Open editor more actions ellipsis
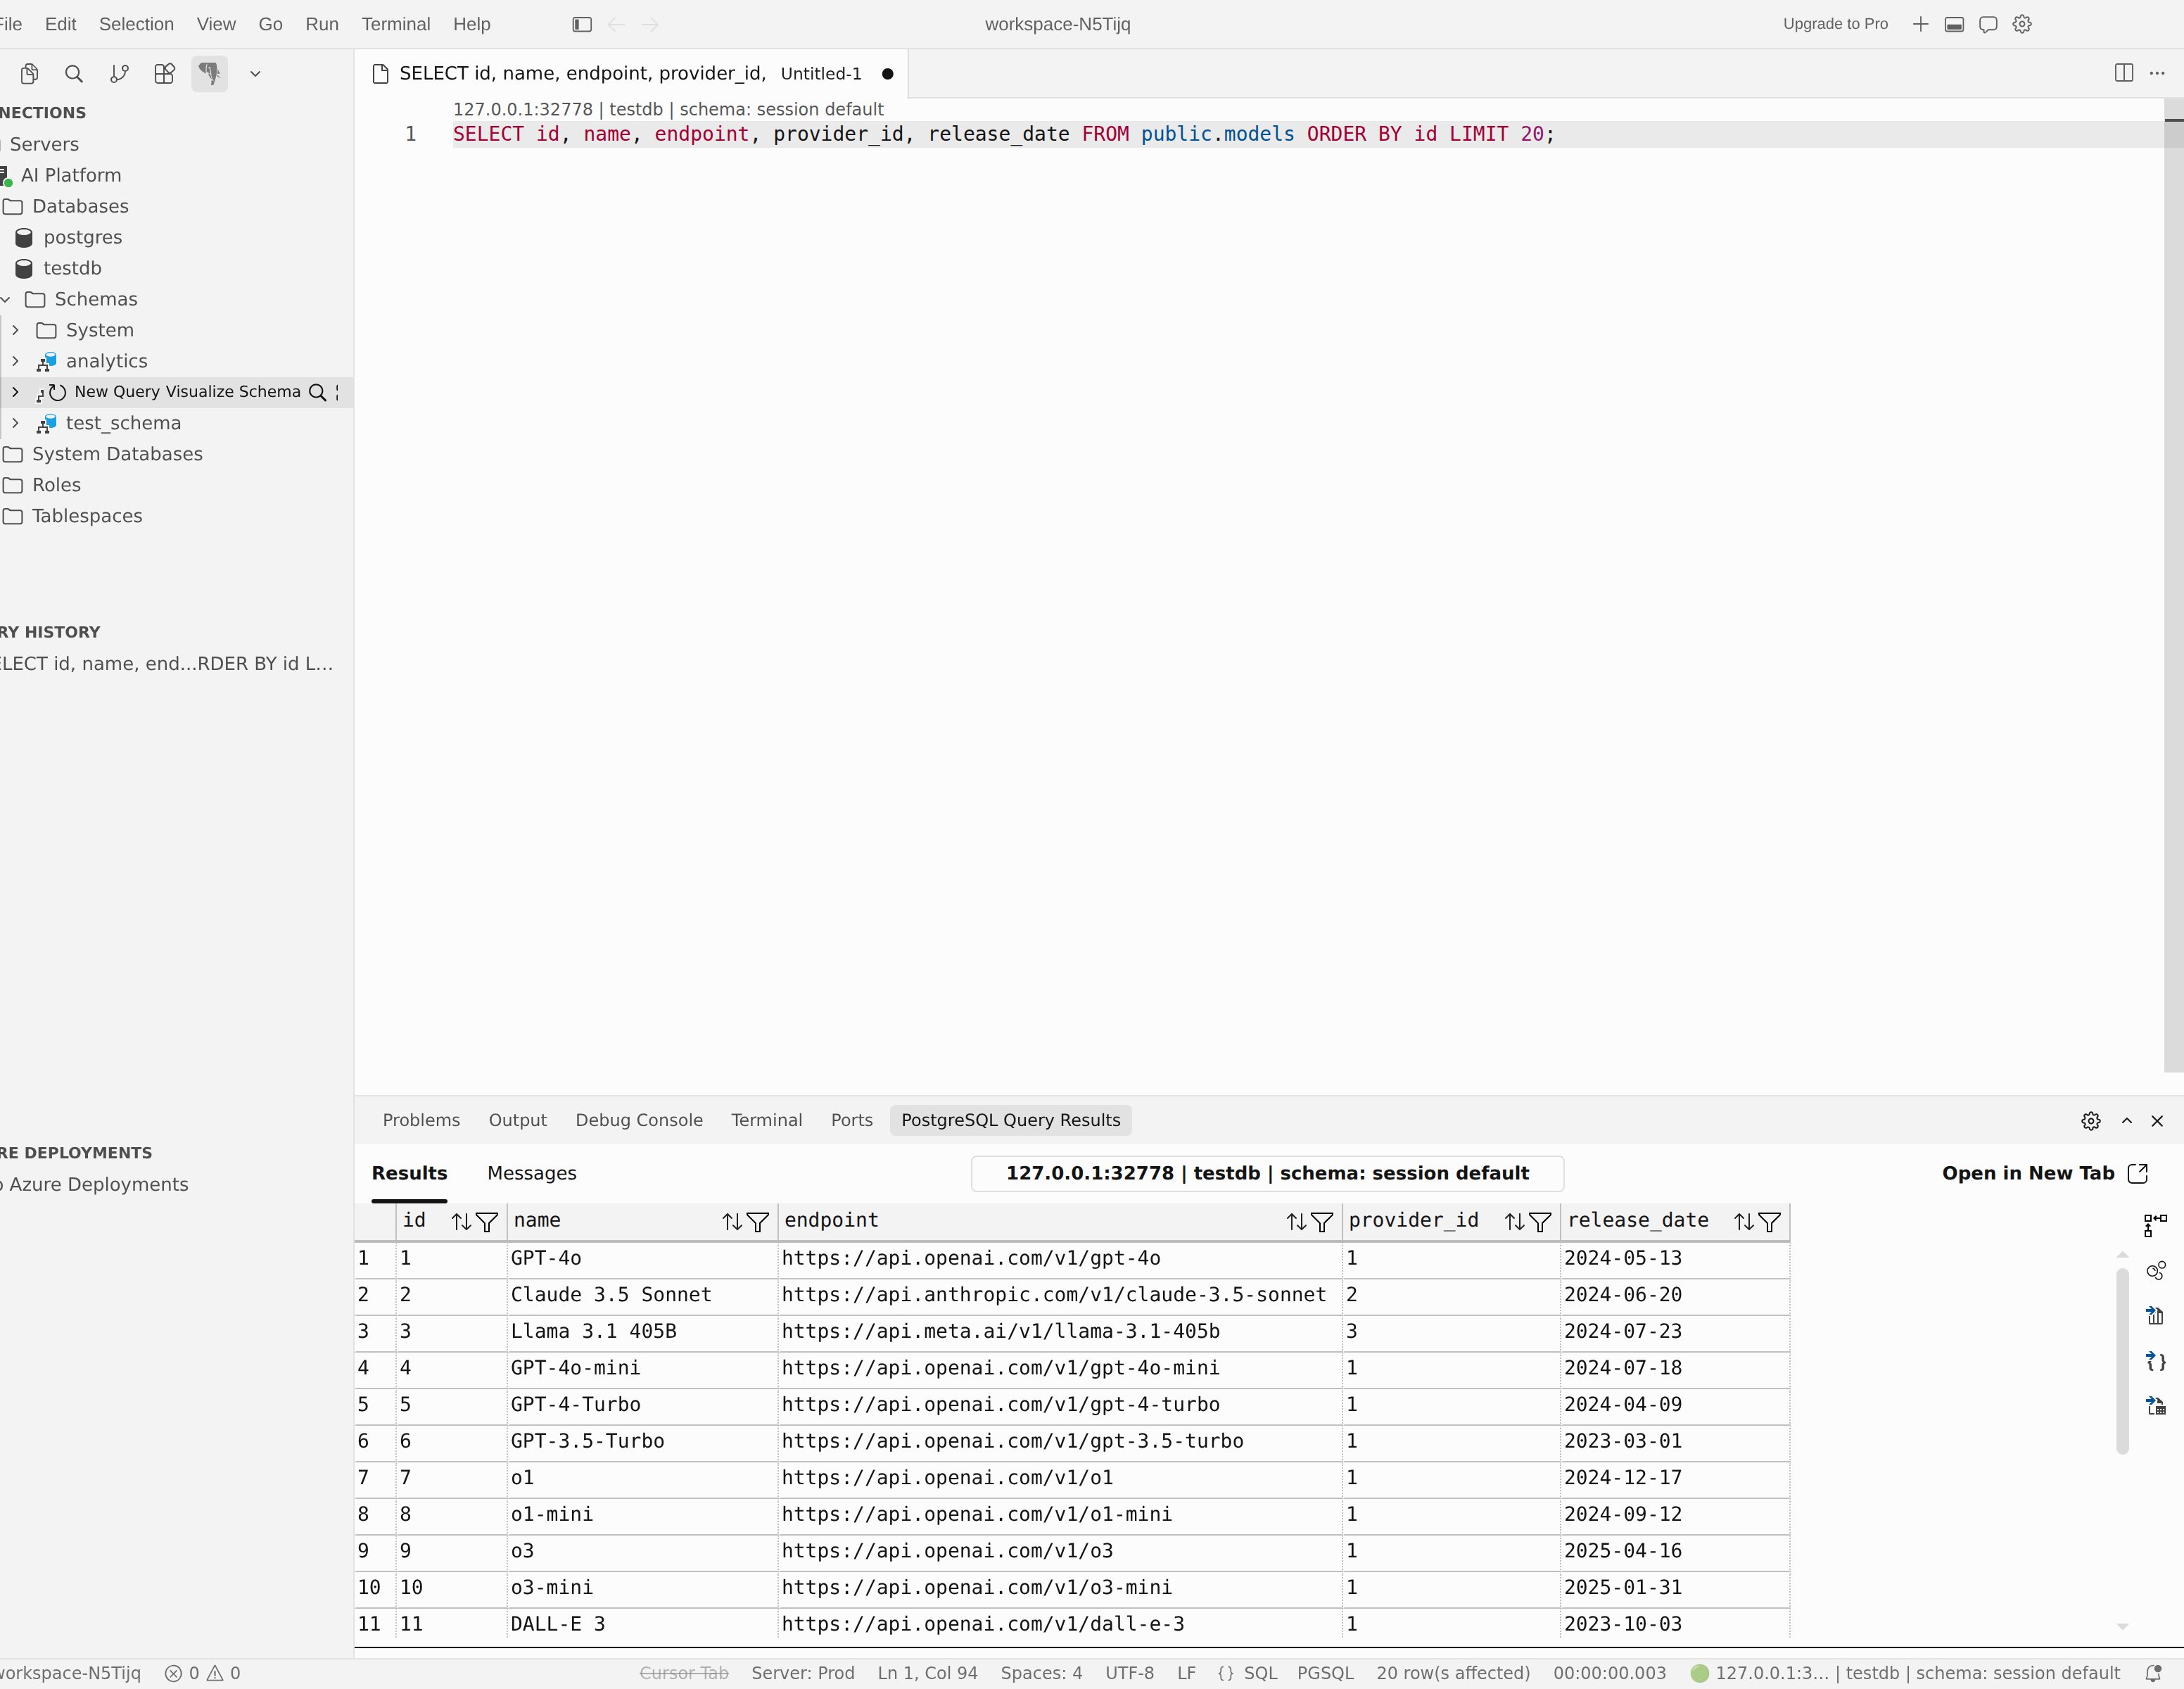This screenshot has height=1689, width=2184. click(x=2157, y=73)
